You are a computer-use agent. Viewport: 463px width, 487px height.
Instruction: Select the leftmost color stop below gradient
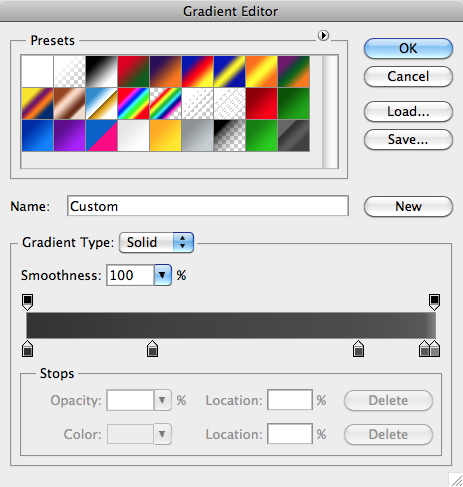[x=27, y=349]
